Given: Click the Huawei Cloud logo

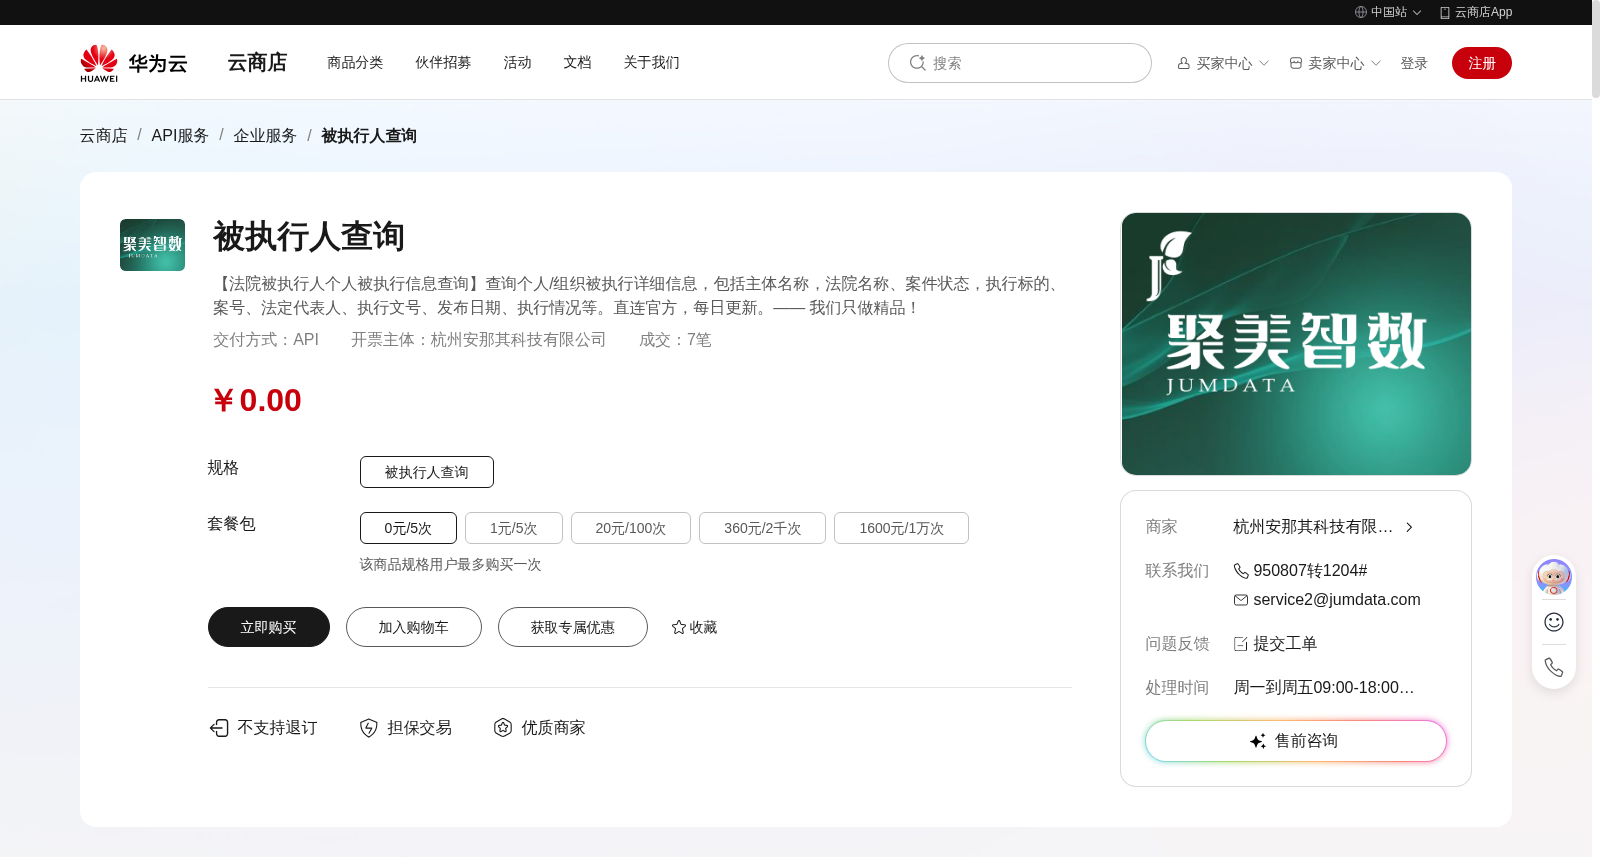Looking at the screenshot, I should [x=134, y=63].
